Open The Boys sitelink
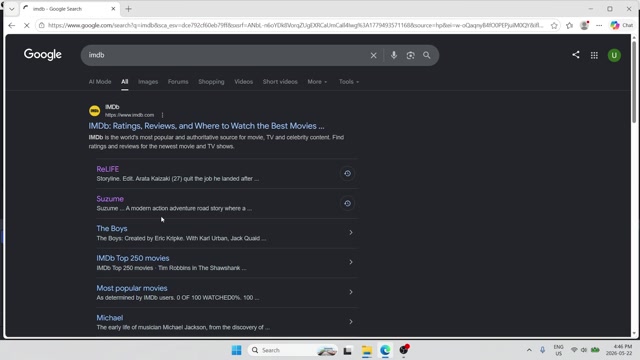The height and width of the screenshot is (360, 640). (112, 229)
